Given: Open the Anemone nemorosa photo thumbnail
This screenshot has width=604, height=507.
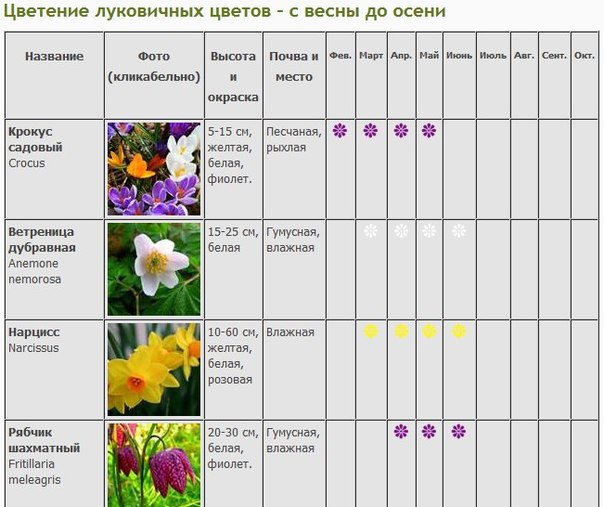Looking at the screenshot, I should click(x=154, y=269).
